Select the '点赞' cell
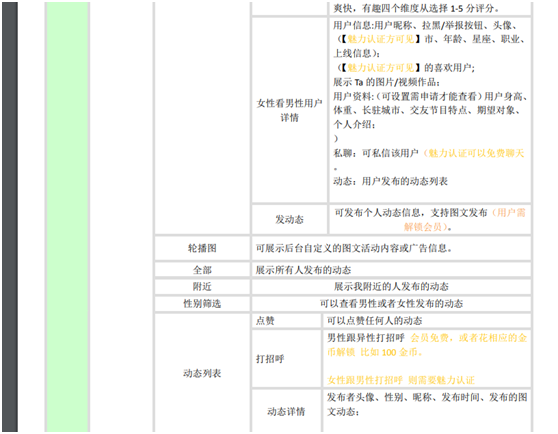Screen dimensions: 558x434 click(286, 321)
